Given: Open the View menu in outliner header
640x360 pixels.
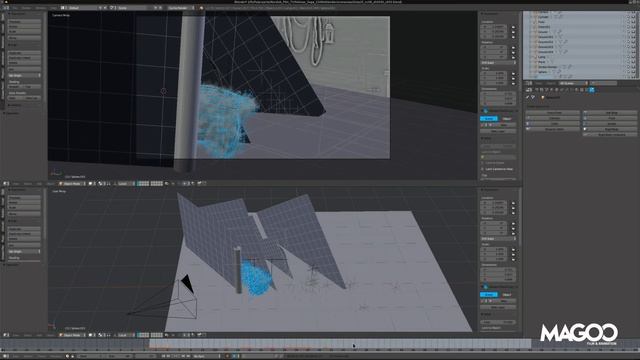Looking at the screenshot, I should pyautogui.click(x=539, y=83).
